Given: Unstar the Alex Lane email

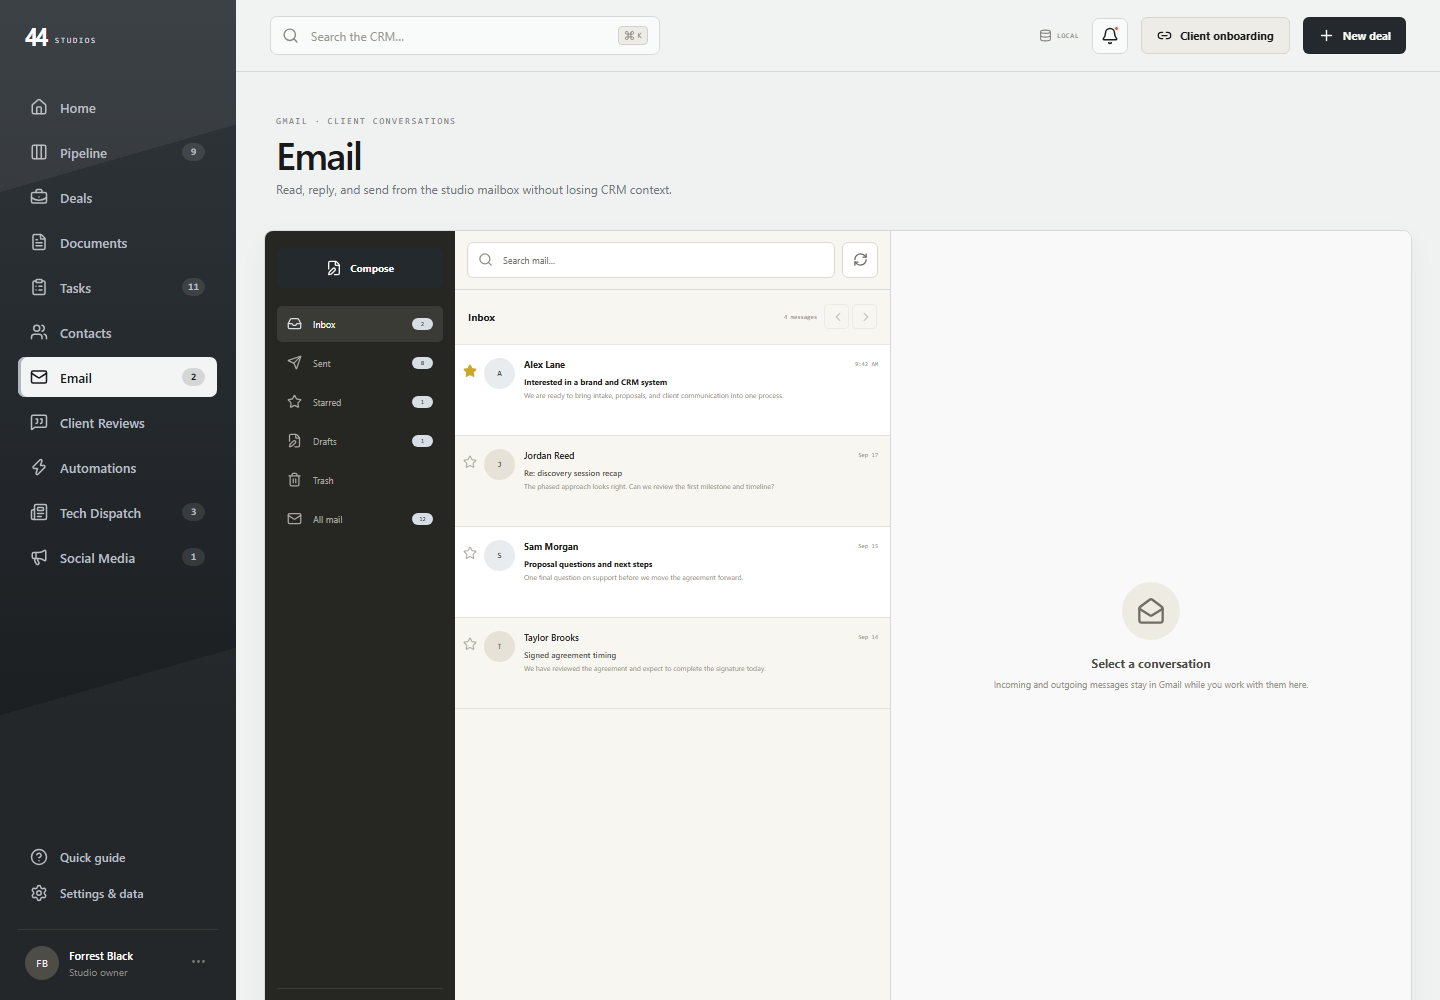Looking at the screenshot, I should point(470,371).
